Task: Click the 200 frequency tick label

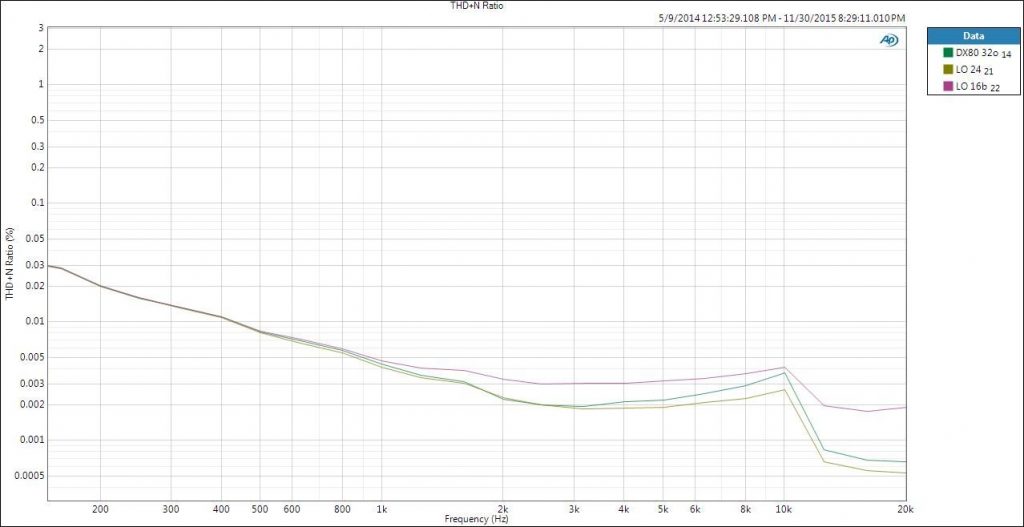Action: pos(101,509)
